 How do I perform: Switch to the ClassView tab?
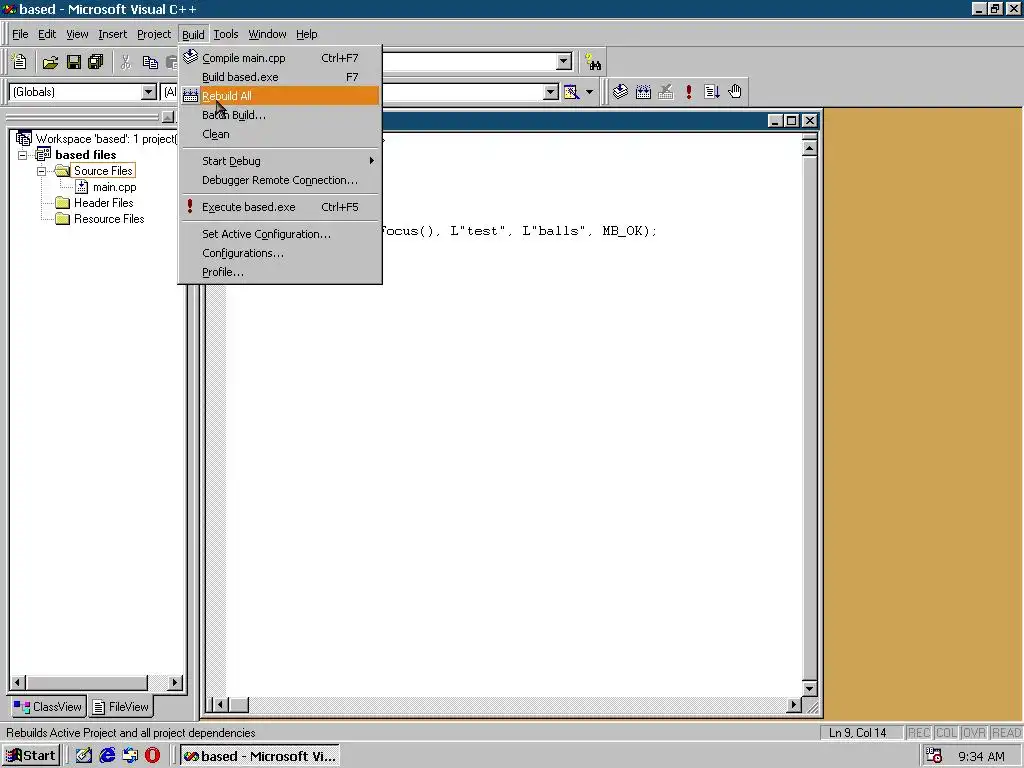pos(48,707)
